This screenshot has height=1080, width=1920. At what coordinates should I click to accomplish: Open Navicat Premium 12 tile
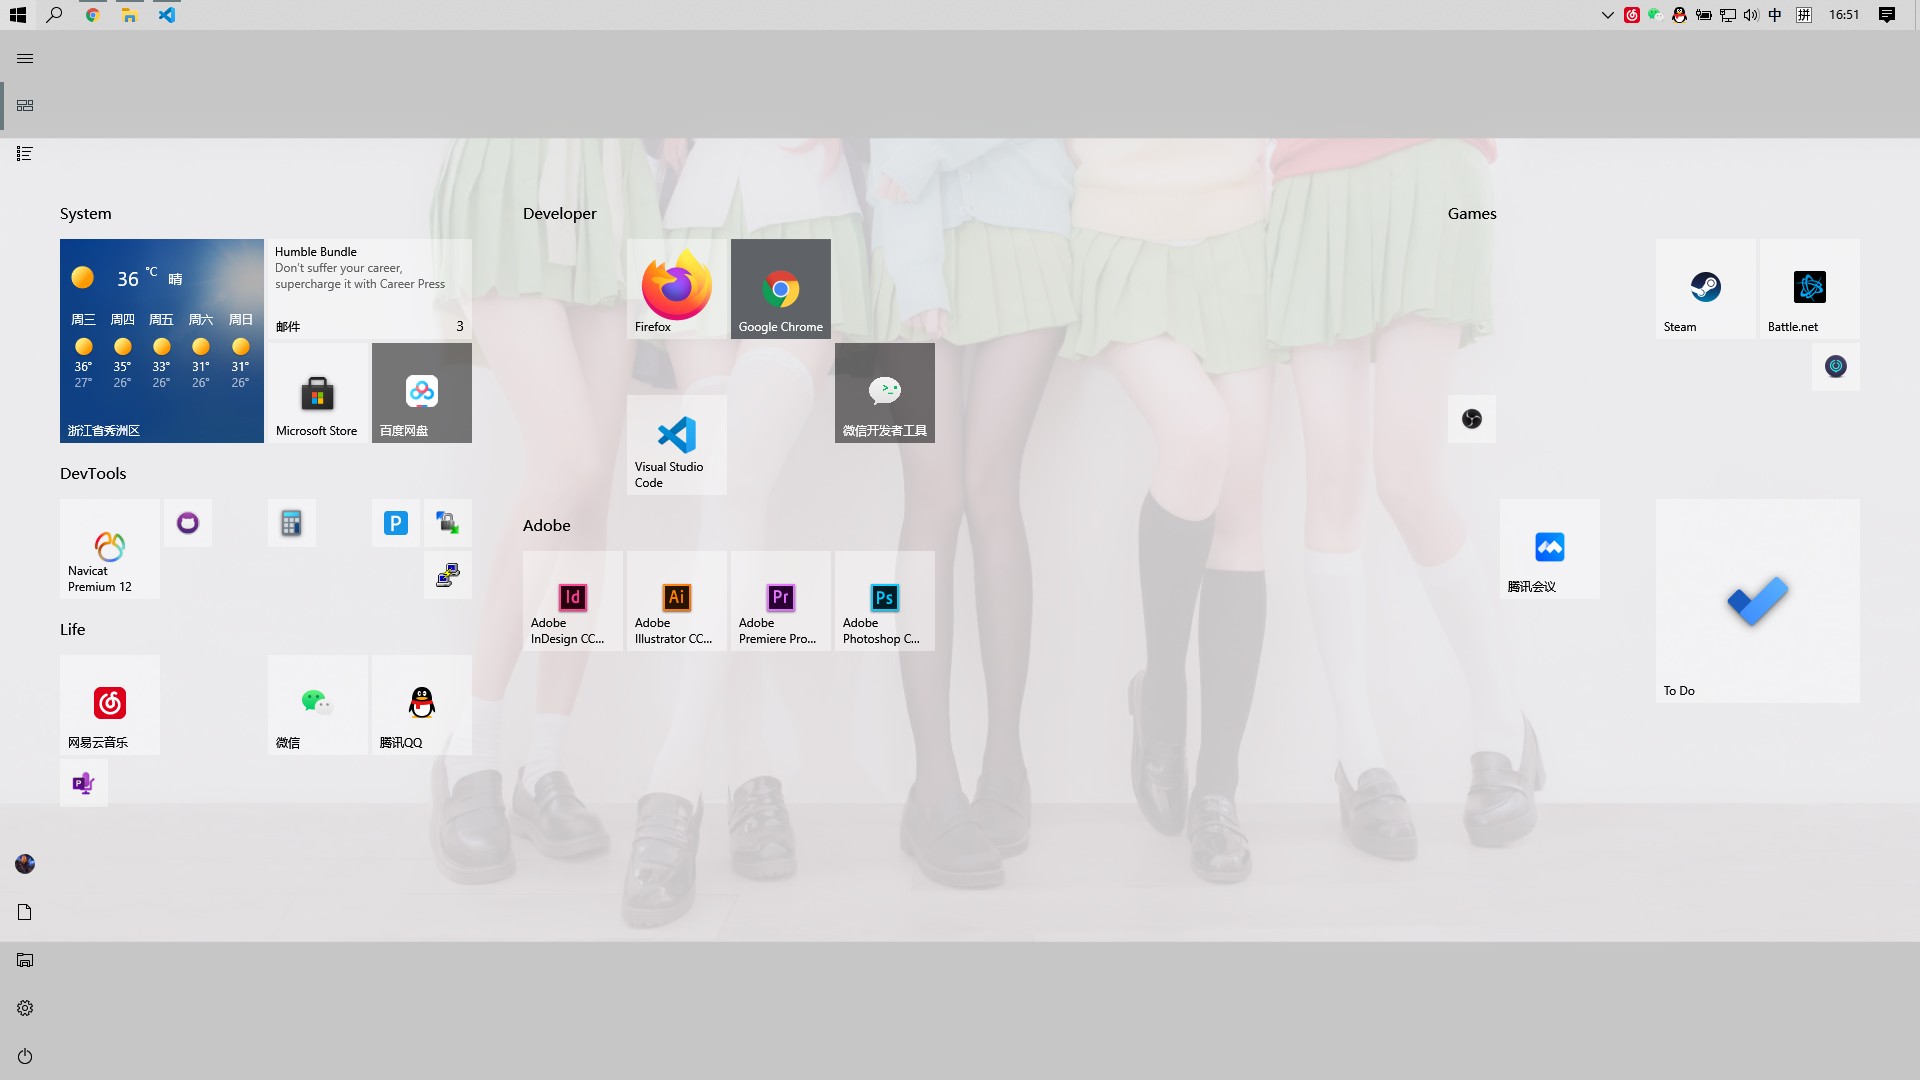tap(110, 548)
